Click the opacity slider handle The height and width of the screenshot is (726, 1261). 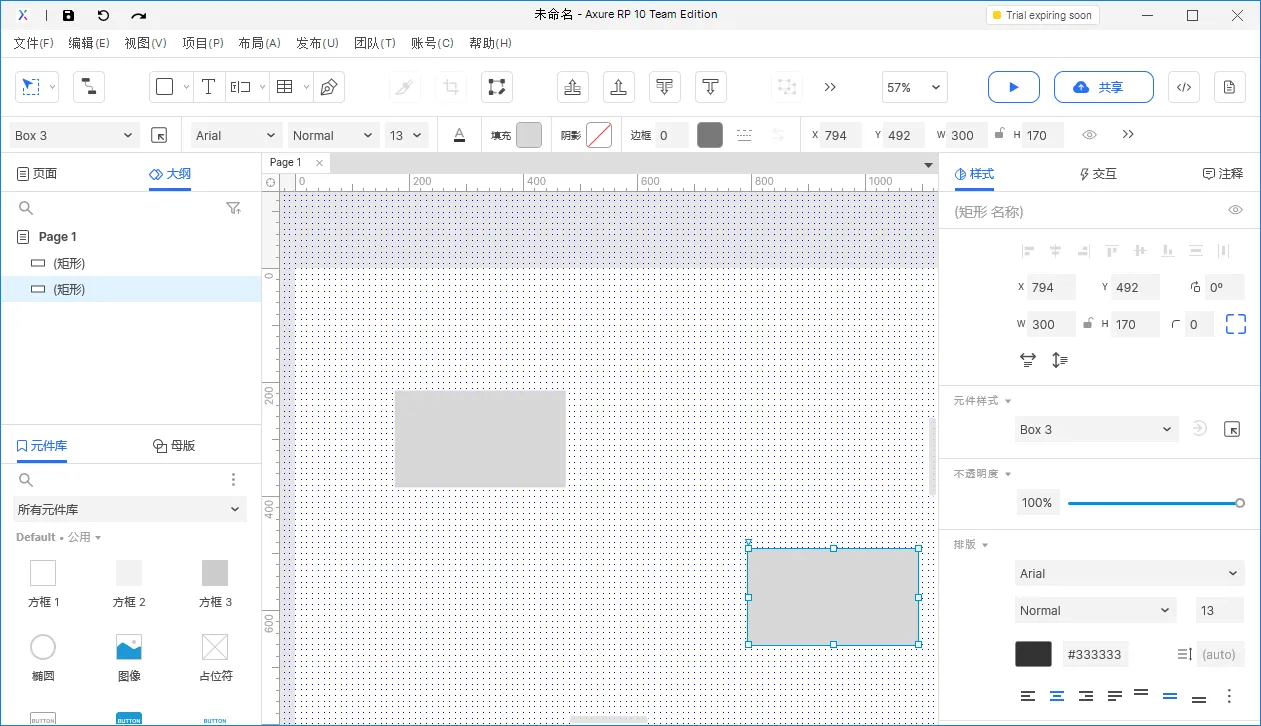point(1240,503)
